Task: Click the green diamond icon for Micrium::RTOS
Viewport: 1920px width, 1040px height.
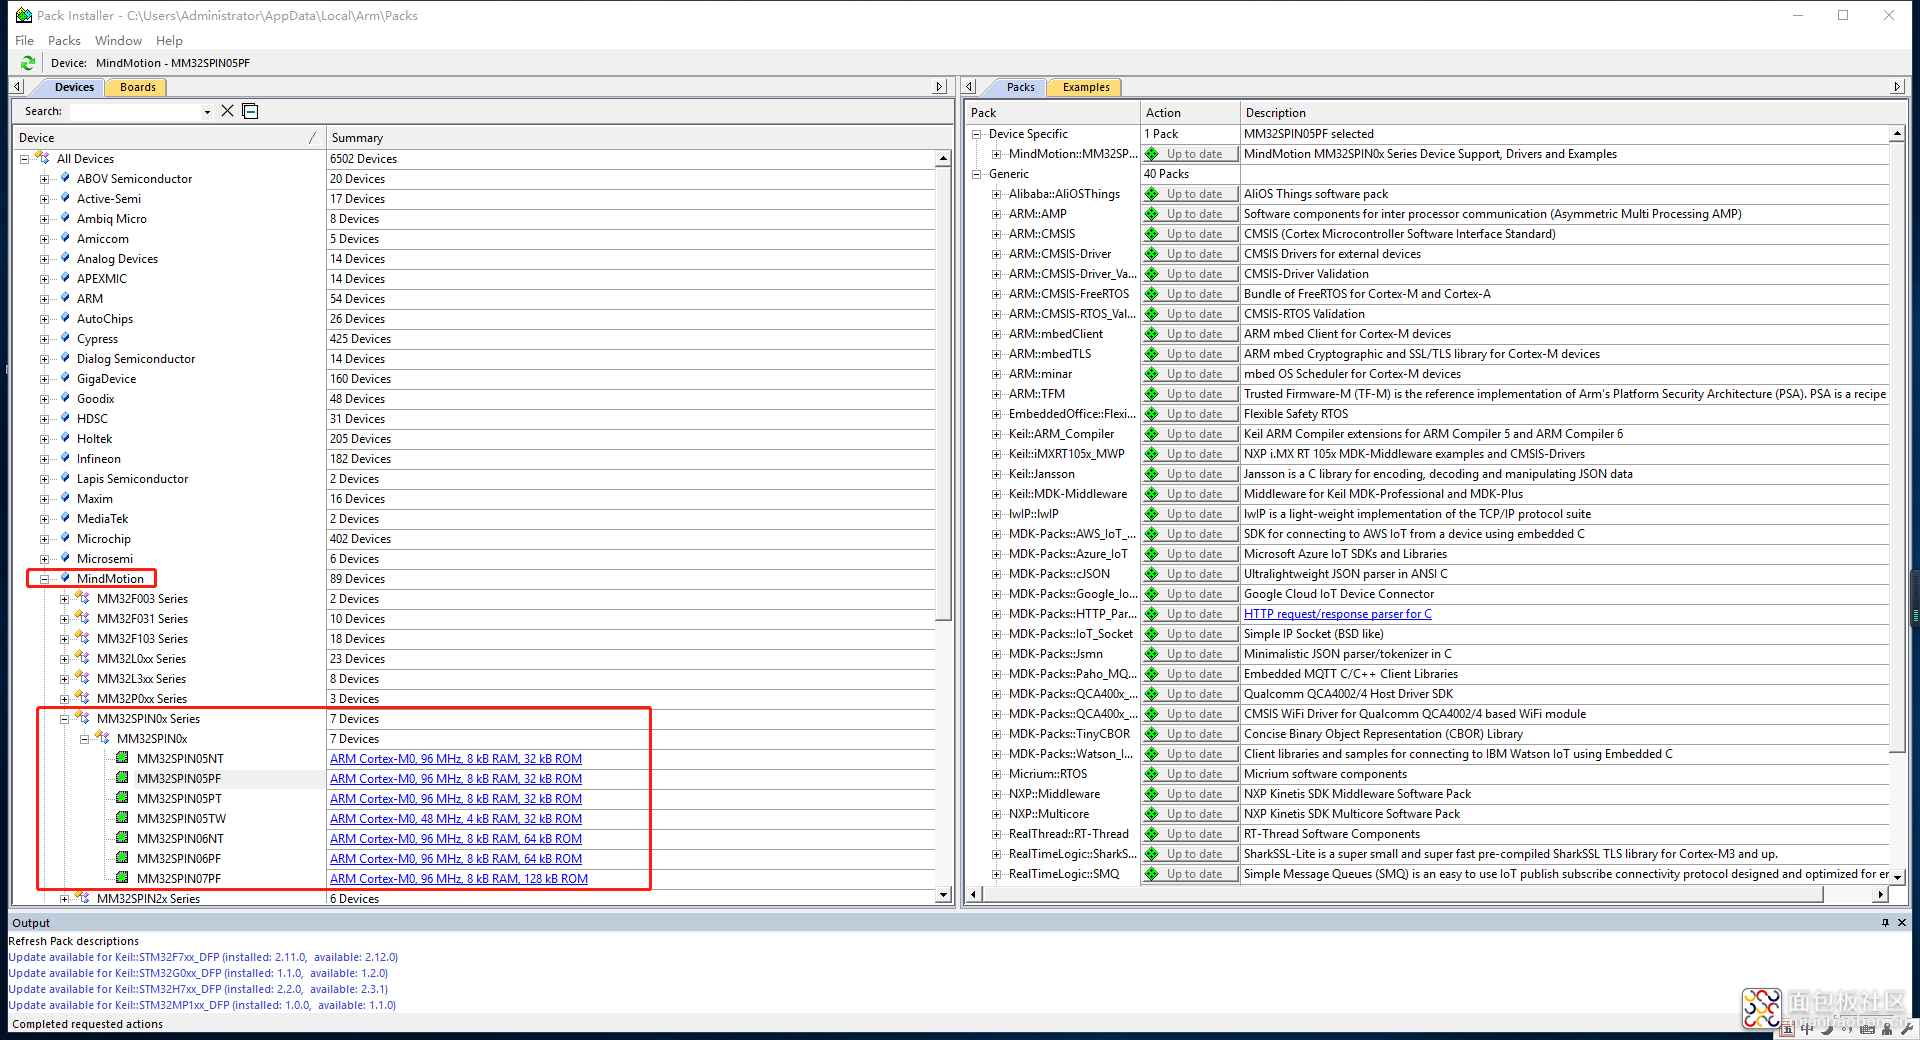Action: 1152,774
